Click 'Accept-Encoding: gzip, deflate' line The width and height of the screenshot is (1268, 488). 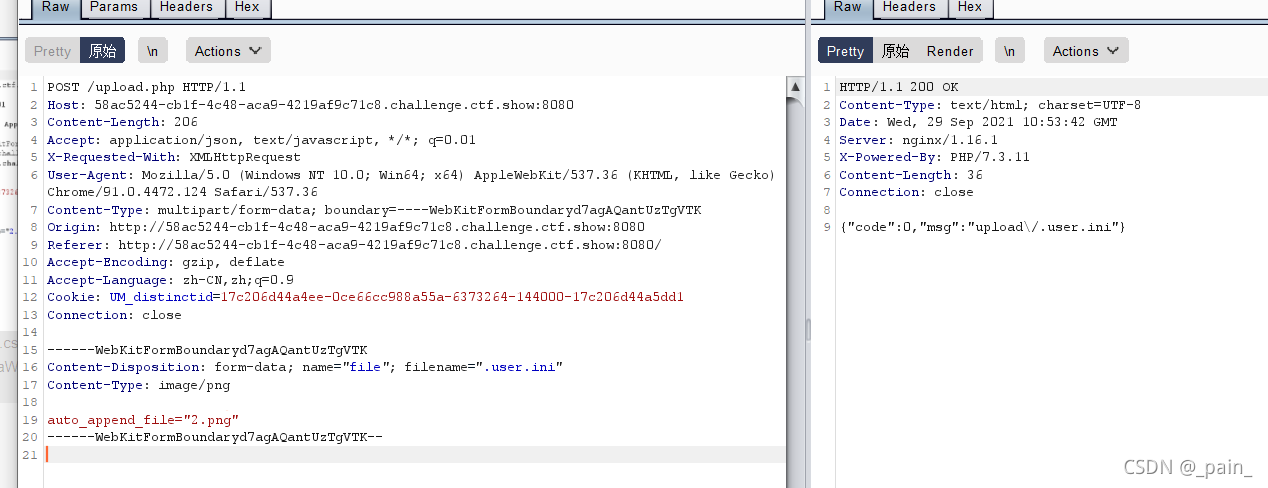click(x=166, y=262)
